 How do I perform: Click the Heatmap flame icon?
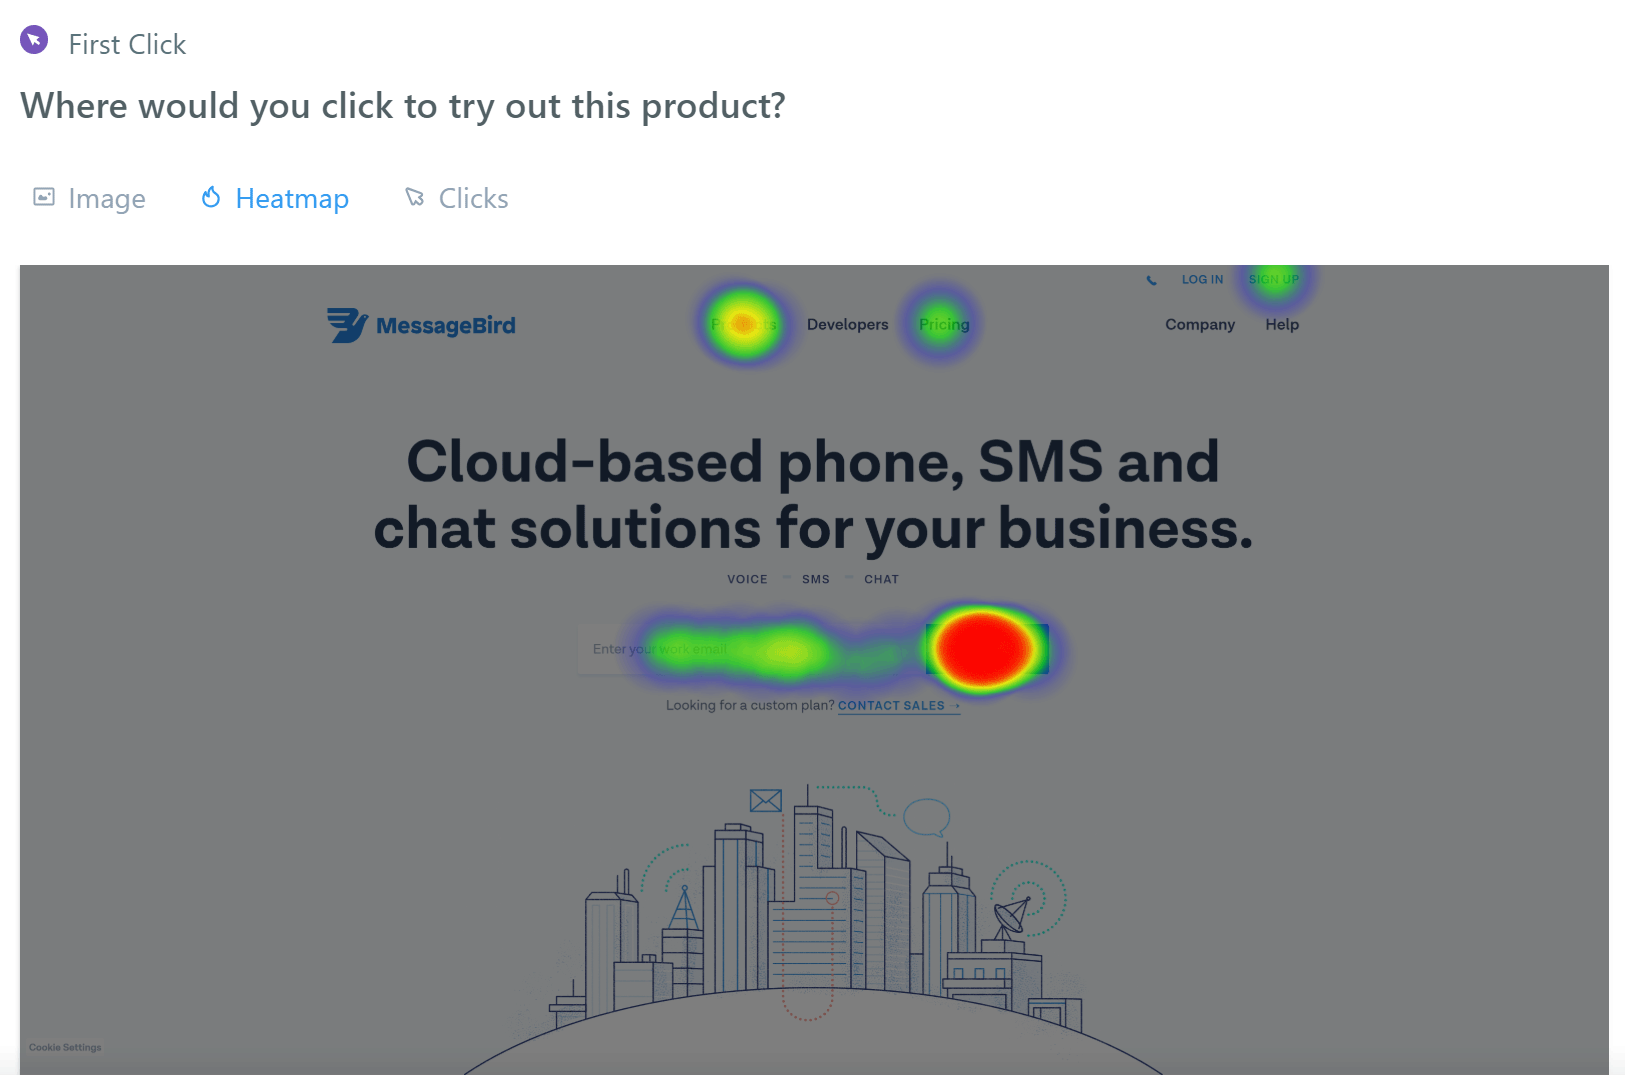(210, 197)
